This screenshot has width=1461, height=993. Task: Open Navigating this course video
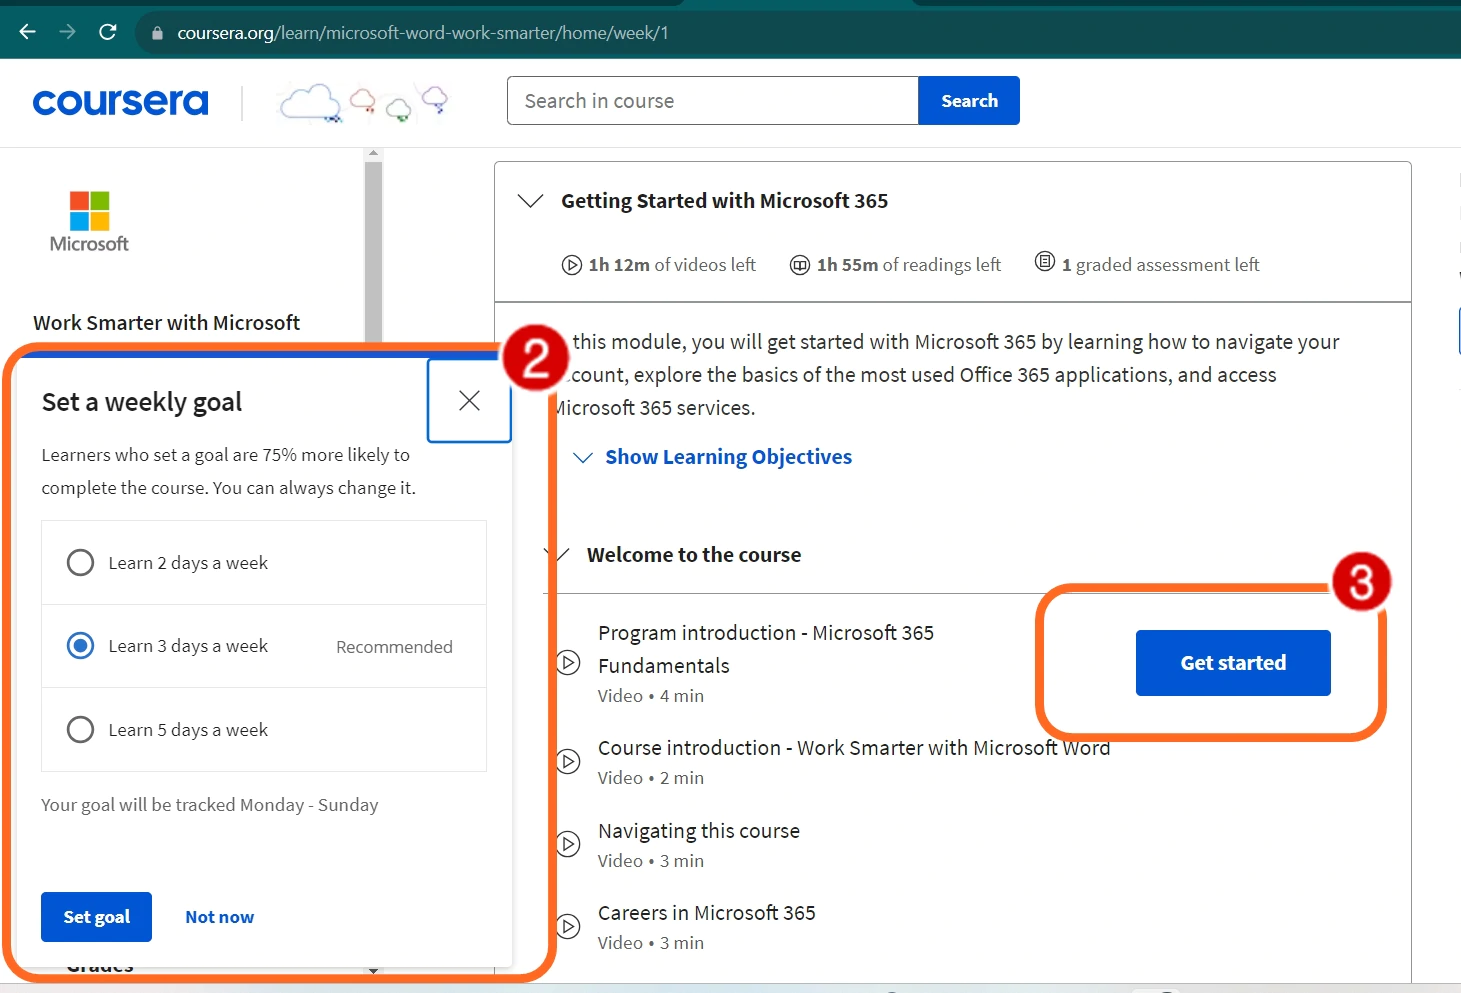pos(699,831)
